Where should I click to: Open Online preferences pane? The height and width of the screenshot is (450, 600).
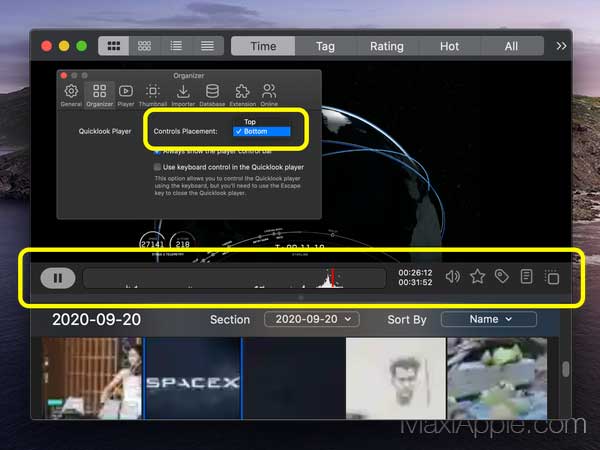pos(269,95)
